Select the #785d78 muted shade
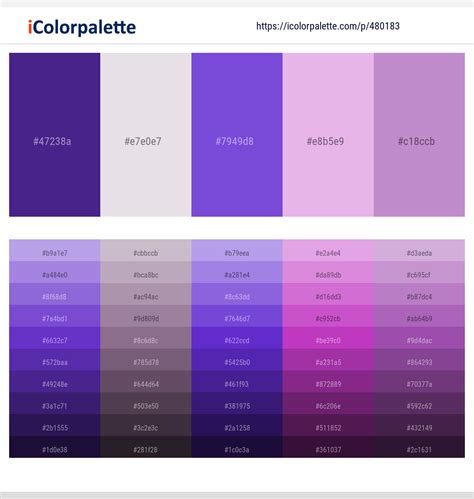The height and width of the screenshot is (499, 474). pos(146,360)
